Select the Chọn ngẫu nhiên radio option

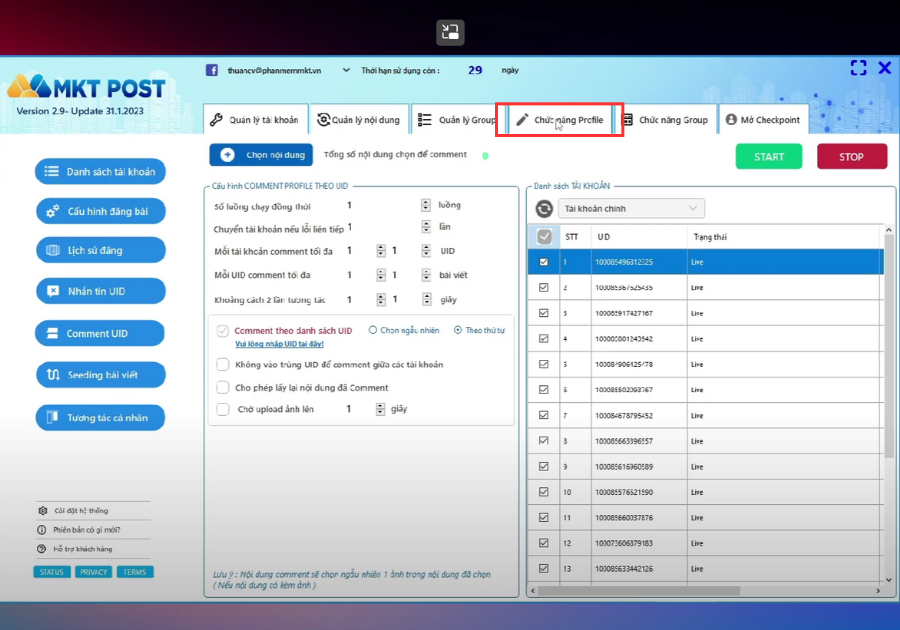pyautogui.click(x=373, y=330)
